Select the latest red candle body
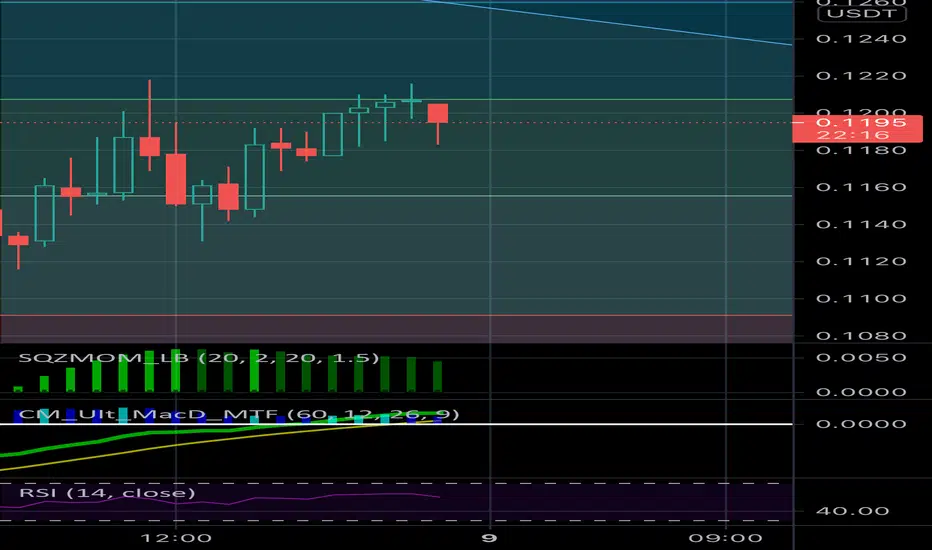Viewport: 932px width, 550px height. pyautogui.click(x=437, y=113)
